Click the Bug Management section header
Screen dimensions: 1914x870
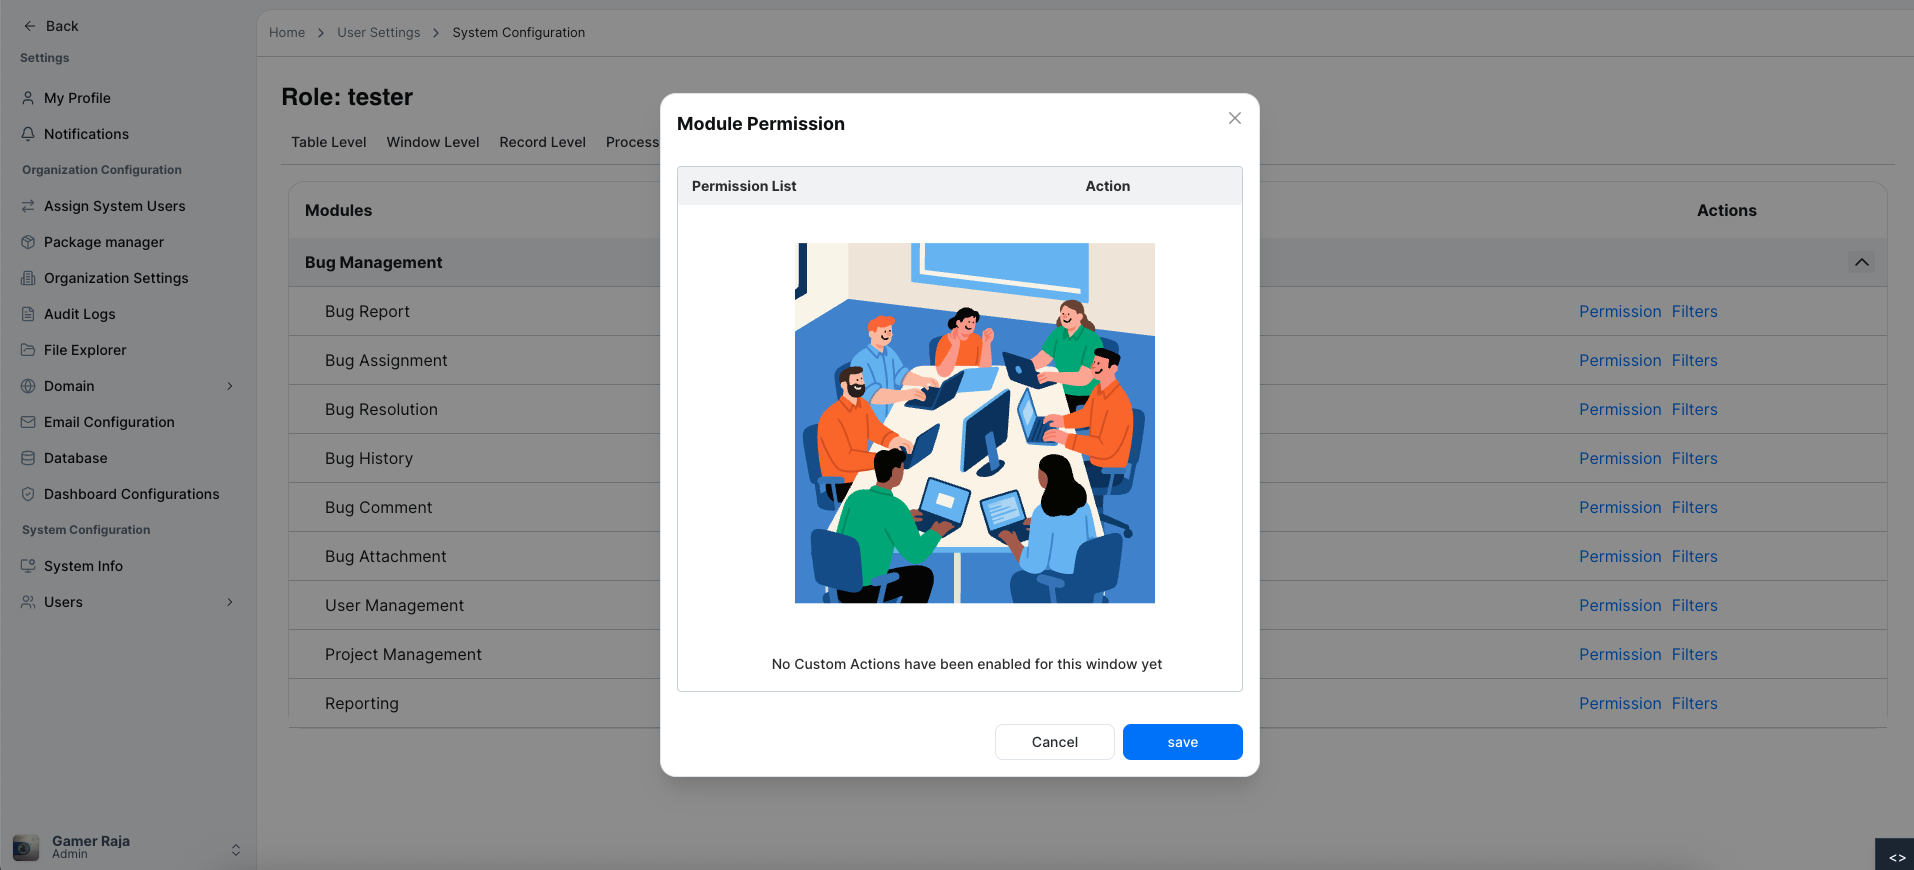click(1088, 262)
